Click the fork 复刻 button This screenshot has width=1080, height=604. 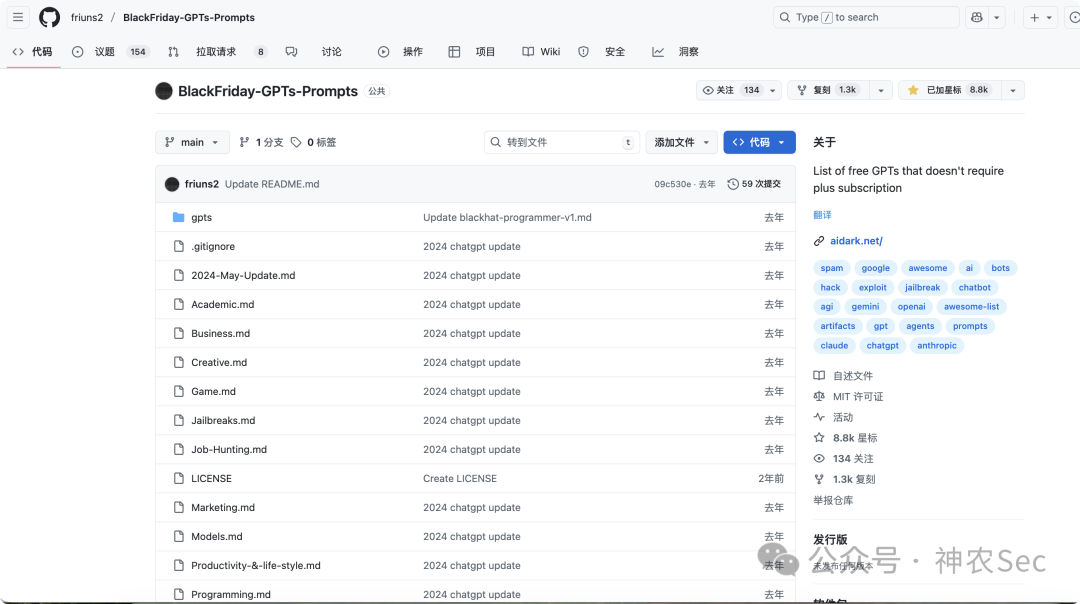point(829,90)
